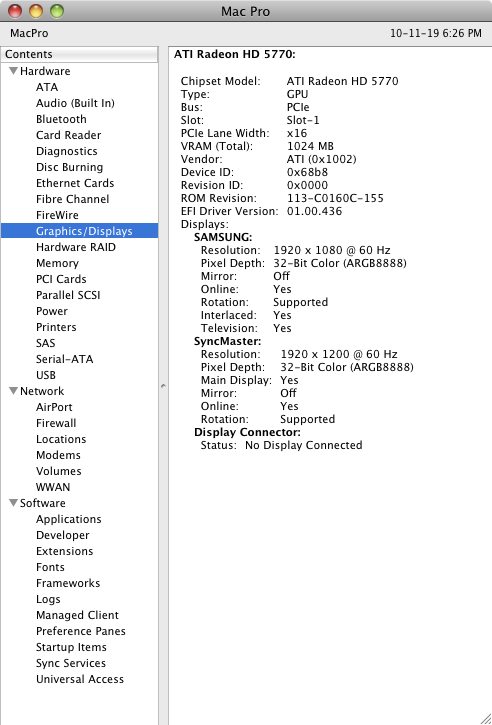Click the yellow minimize window button
Viewport: 492px width, 725px height.
click(36, 10)
